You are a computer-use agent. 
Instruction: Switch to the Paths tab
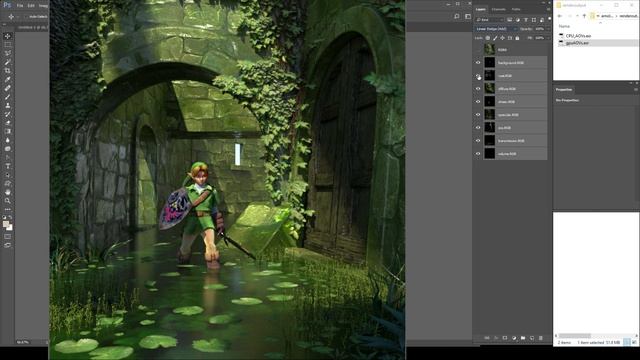click(516, 9)
